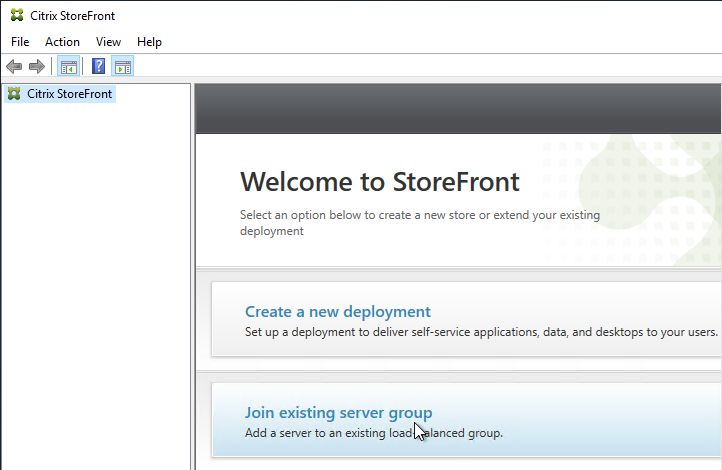This screenshot has width=722, height=470.
Task: Open the Help toolbar icon
Action: (x=99, y=67)
